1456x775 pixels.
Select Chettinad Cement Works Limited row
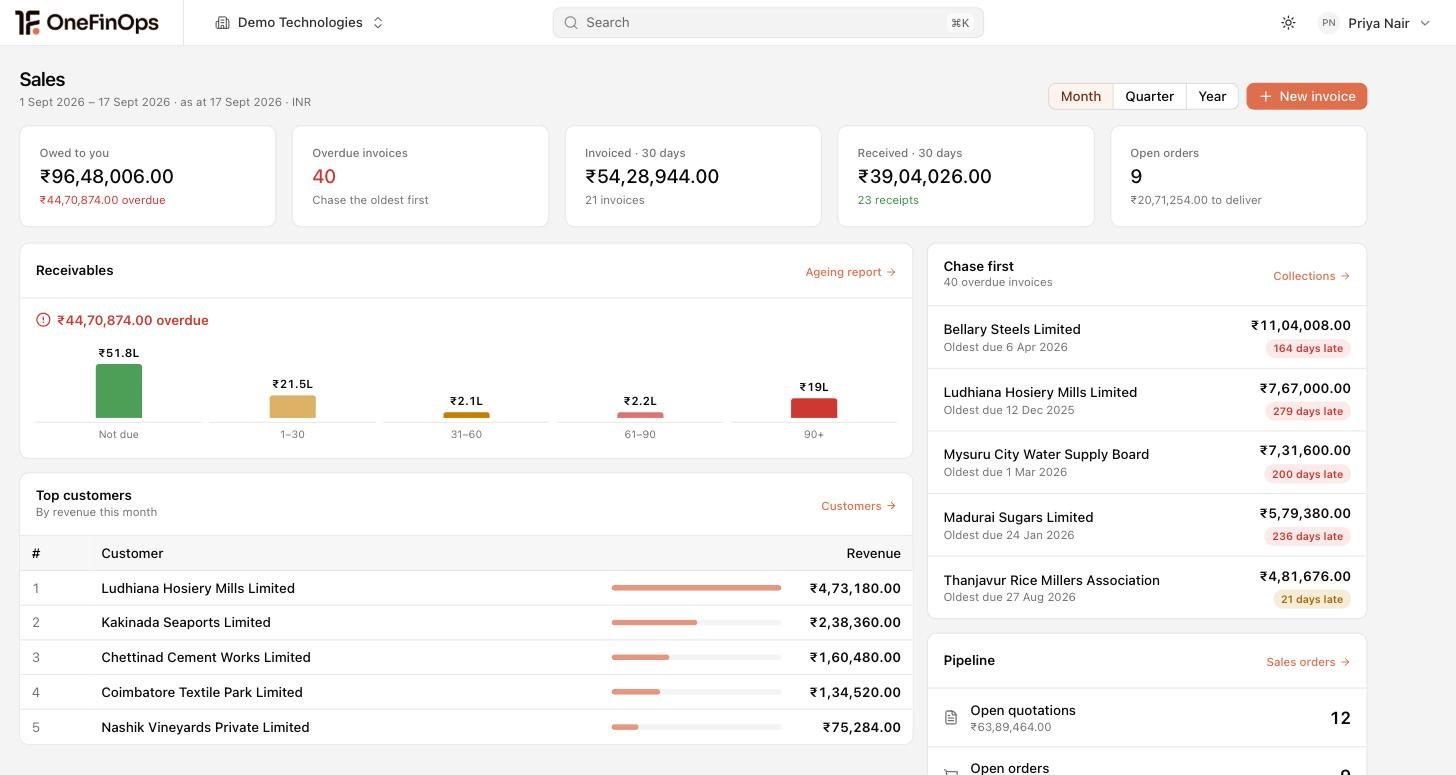(466, 658)
